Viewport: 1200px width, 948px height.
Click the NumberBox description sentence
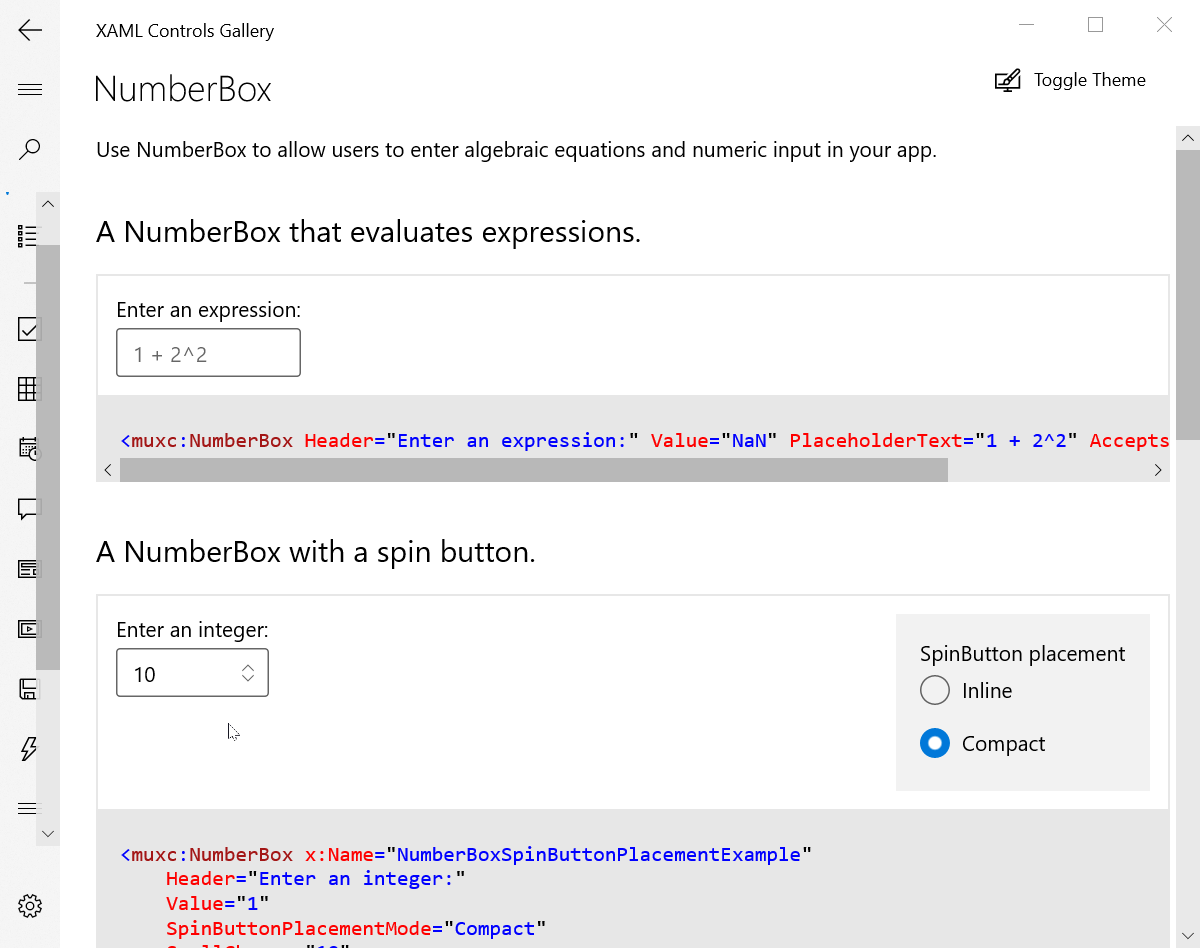coord(516,151)
